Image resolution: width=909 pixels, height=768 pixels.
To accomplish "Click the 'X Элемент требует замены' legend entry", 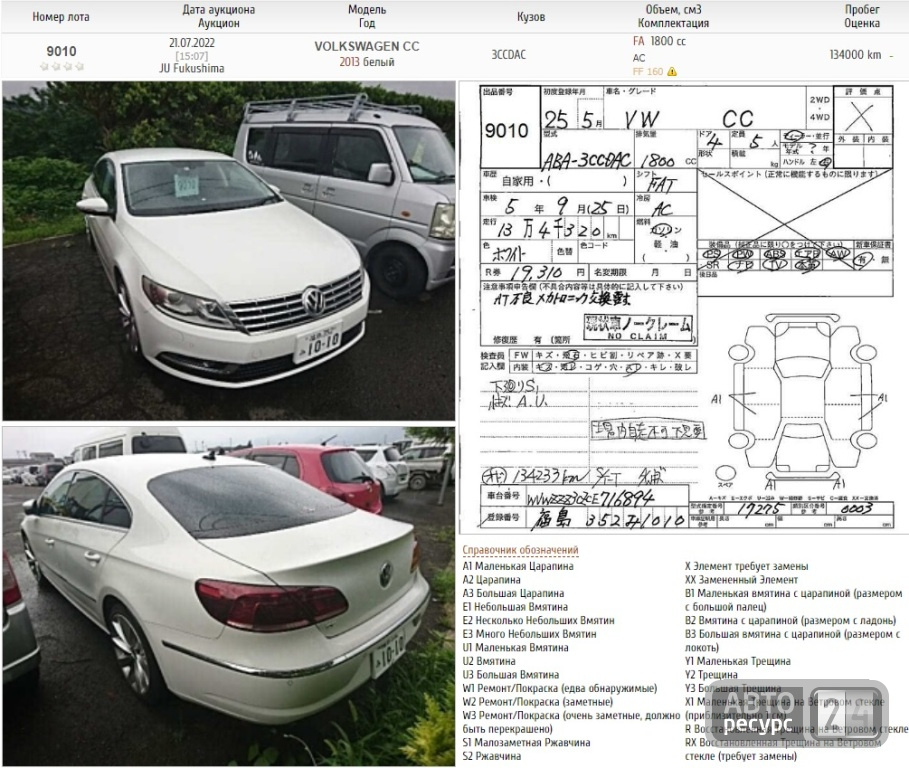I will [x=746, y=566].
